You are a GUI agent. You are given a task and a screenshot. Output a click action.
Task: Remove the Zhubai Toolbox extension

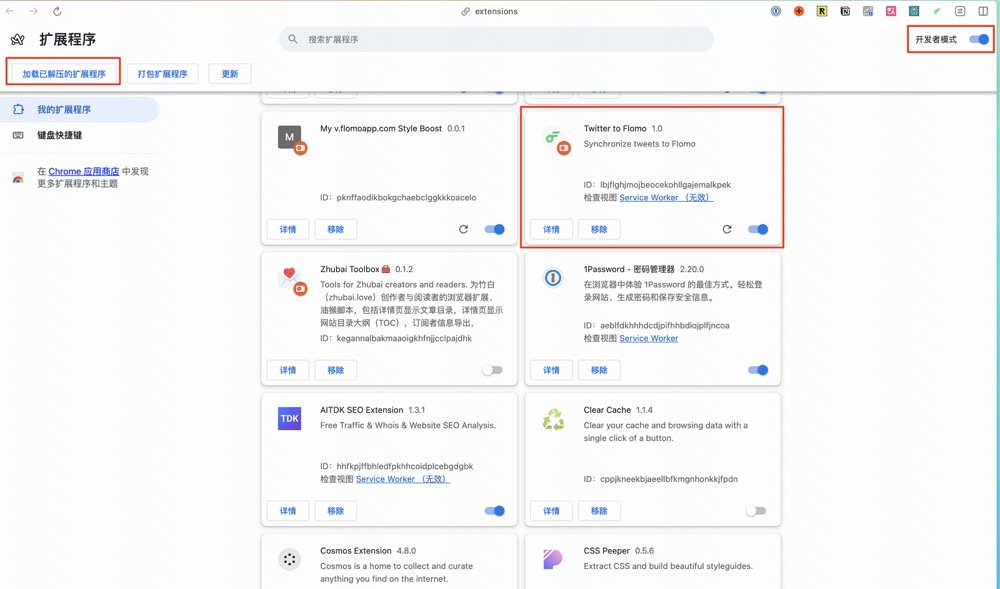click(335, 370)
